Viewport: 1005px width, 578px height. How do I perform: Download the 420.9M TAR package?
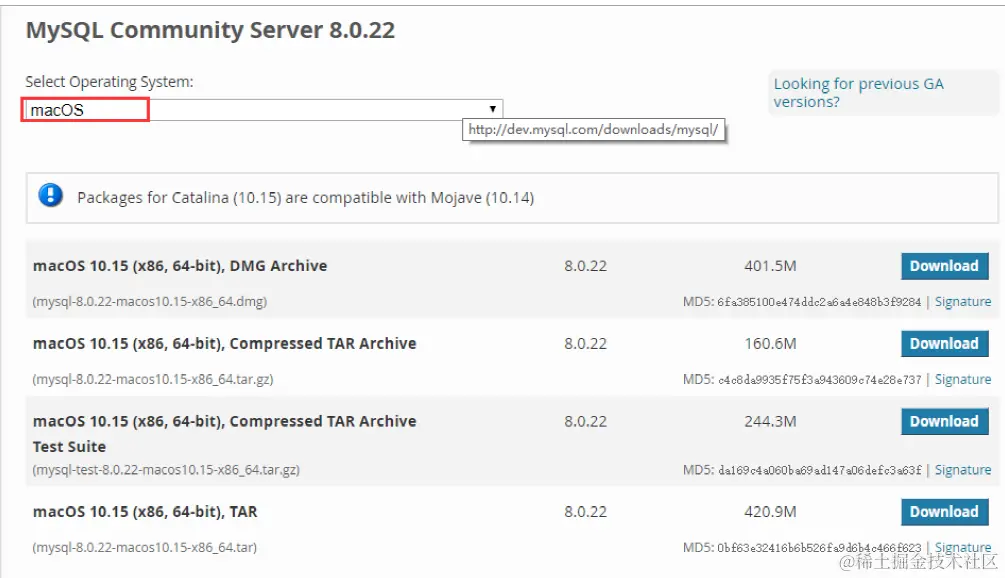coord(944,512)
